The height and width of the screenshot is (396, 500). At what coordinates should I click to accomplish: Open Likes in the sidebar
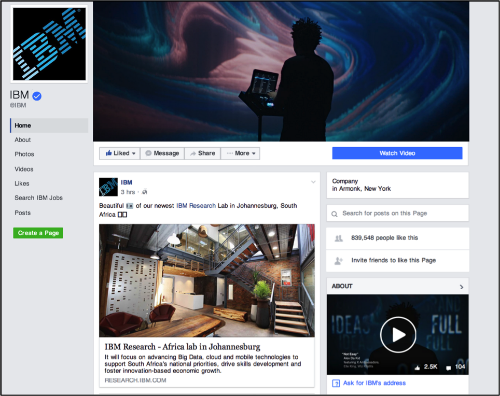coord(22,183)
